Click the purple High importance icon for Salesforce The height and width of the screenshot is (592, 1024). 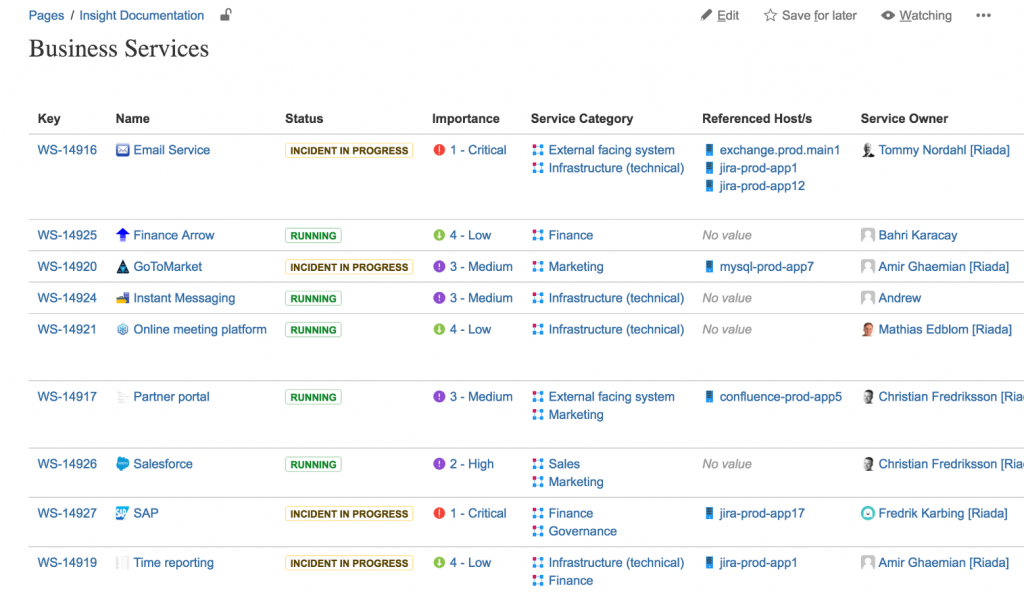coord(439,464)
